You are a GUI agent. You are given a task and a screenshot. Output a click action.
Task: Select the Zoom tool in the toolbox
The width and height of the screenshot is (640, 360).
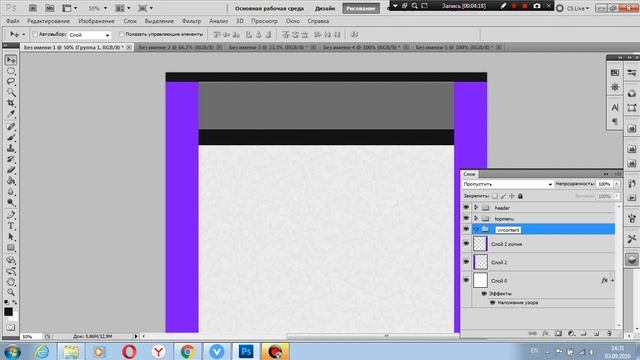click(11, 292)
